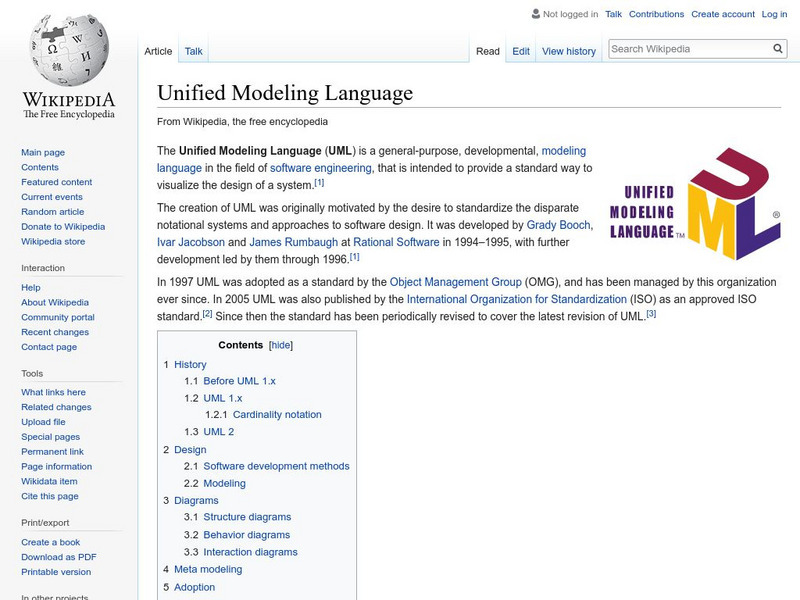Open Contributions link
The height and width of the screenshot is (600, 800).
tap(656, 14)
